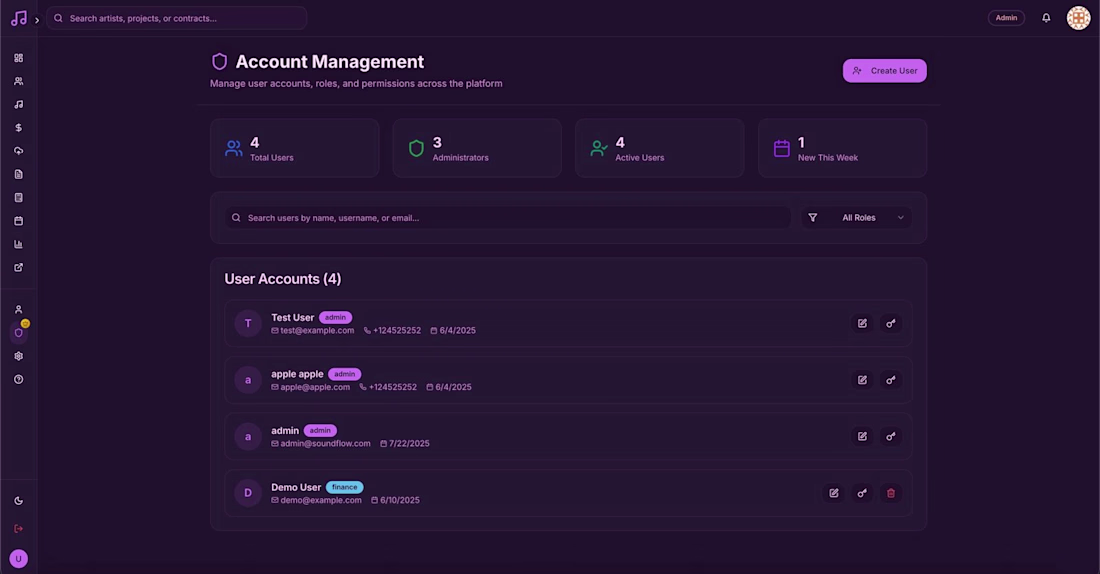Image resolution: width=1100 pixels, height=574 pixels.
Task: Edit the apple apple account
Action: (862, 380)
